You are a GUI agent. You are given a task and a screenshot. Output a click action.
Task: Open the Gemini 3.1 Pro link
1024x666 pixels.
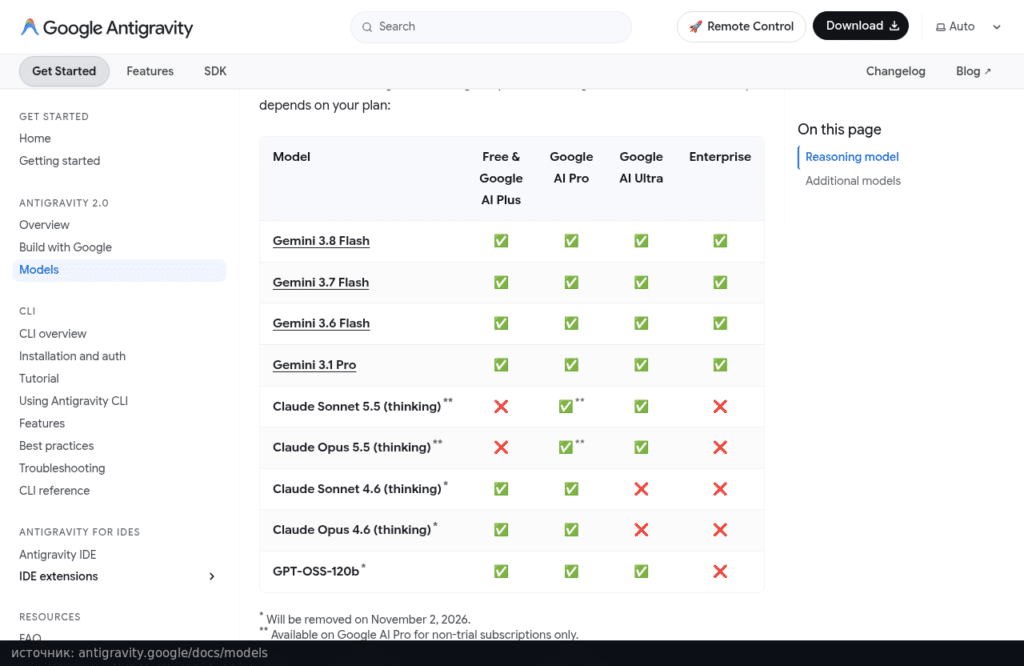314,365
